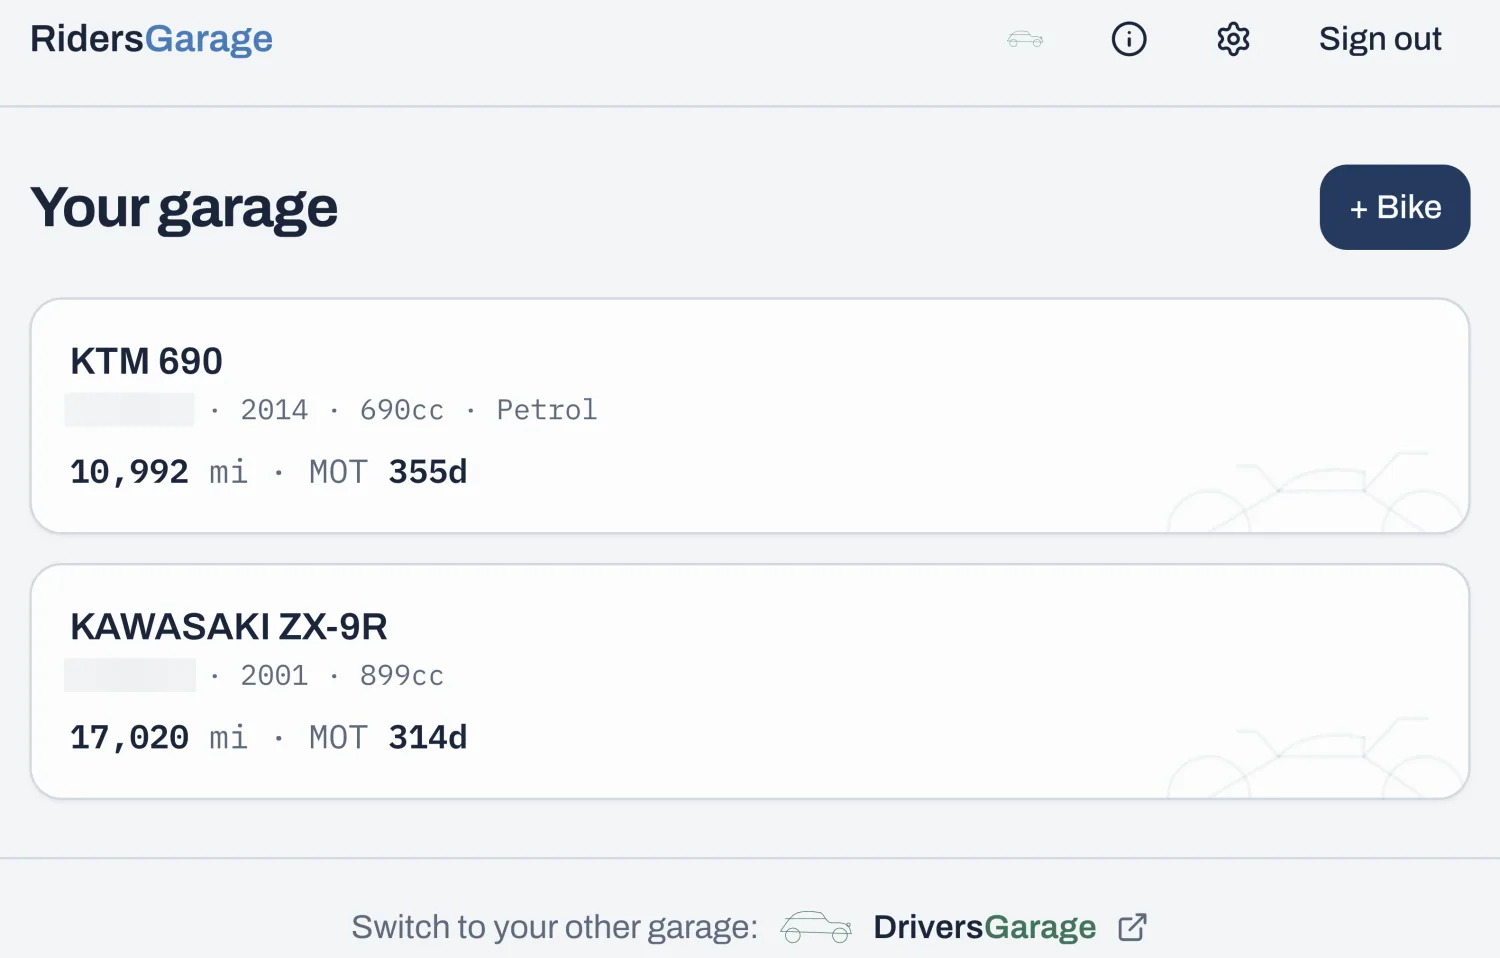Click the 2014 year text

point(274,410)
